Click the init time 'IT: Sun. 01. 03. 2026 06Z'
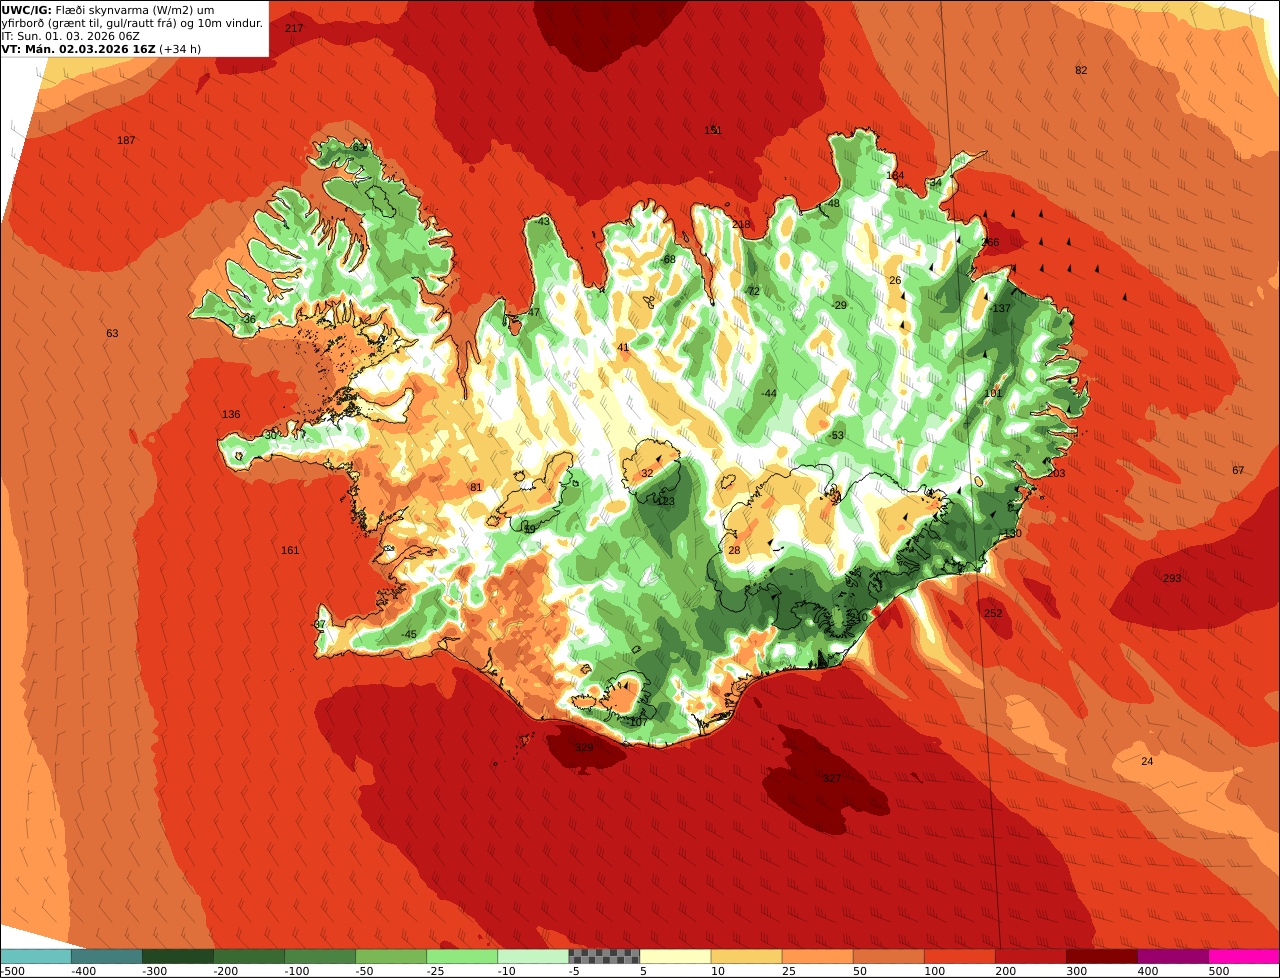The height and width of the screenshot is (978, 1280). coord(70,36)
